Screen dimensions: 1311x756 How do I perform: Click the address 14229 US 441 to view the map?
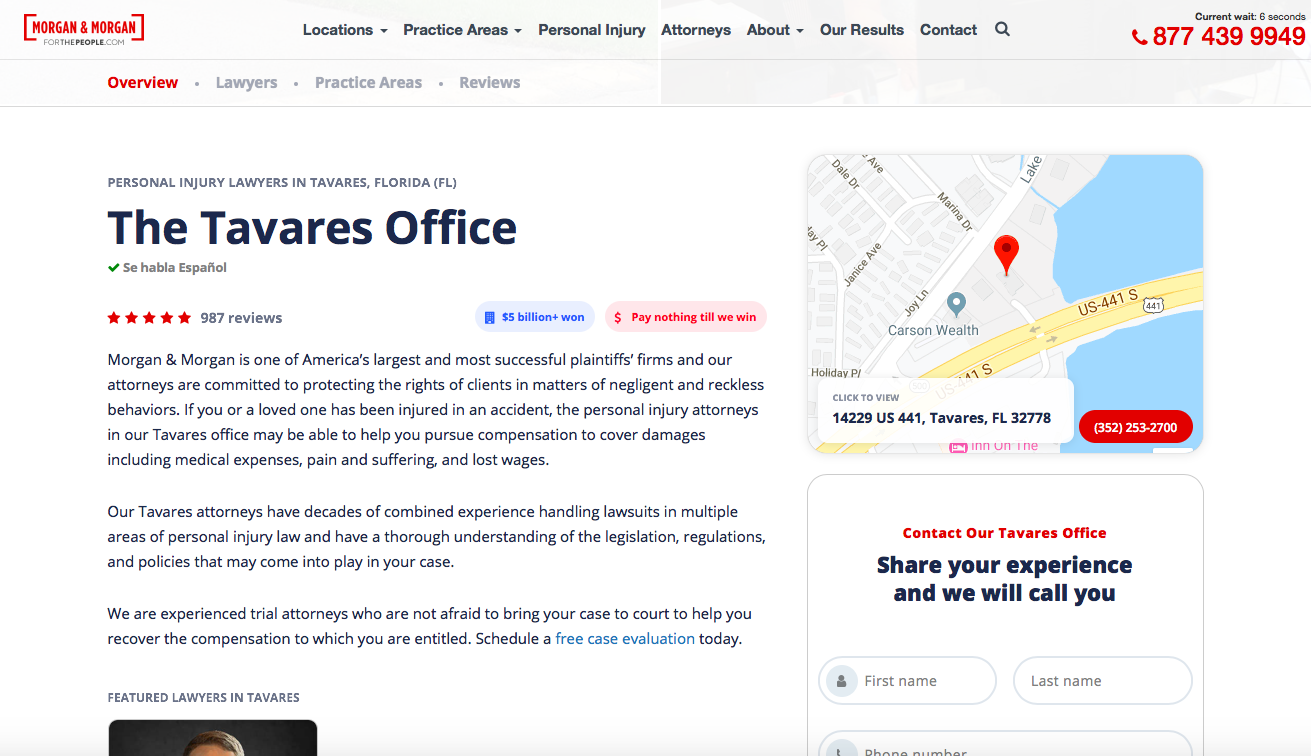942,418
